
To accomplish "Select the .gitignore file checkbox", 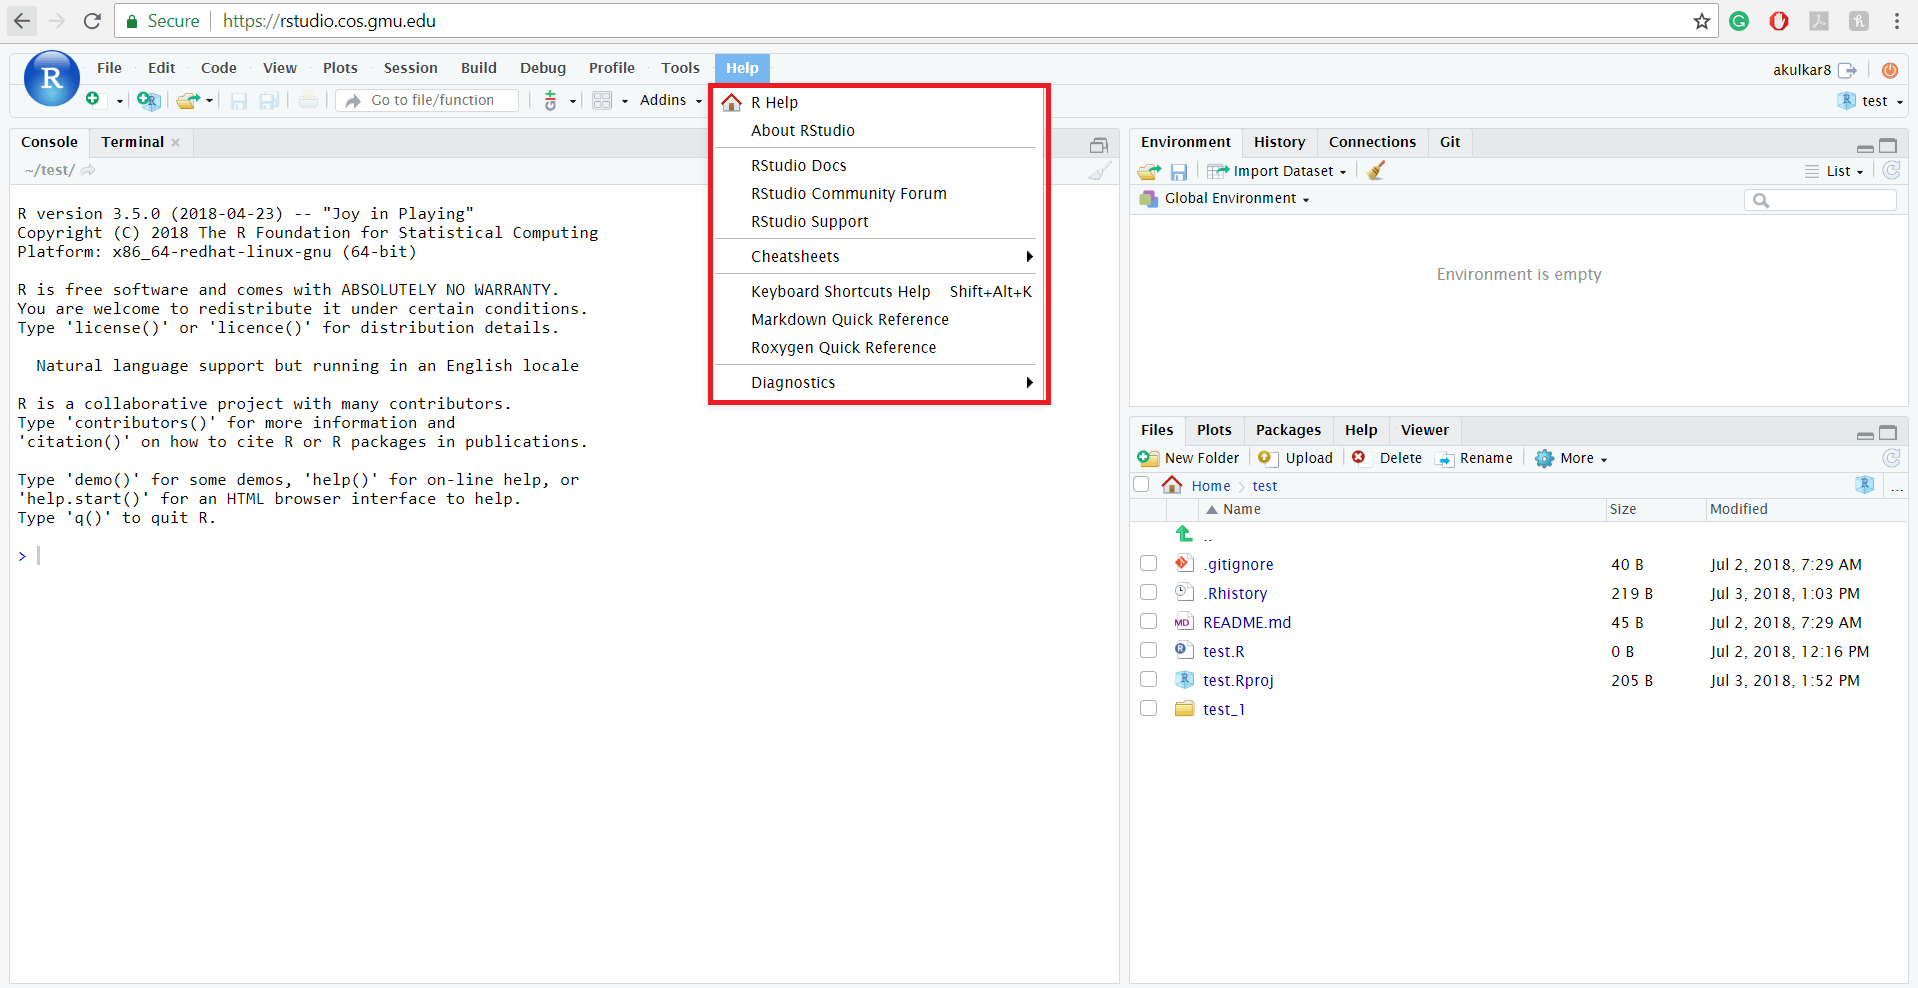I will (x=1148, y=564).
